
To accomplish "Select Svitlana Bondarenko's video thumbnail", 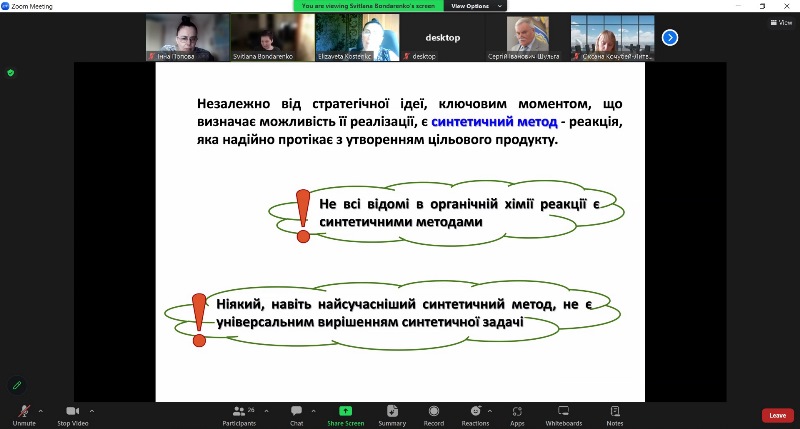I will pyautogui.click(x=272, y=38).
